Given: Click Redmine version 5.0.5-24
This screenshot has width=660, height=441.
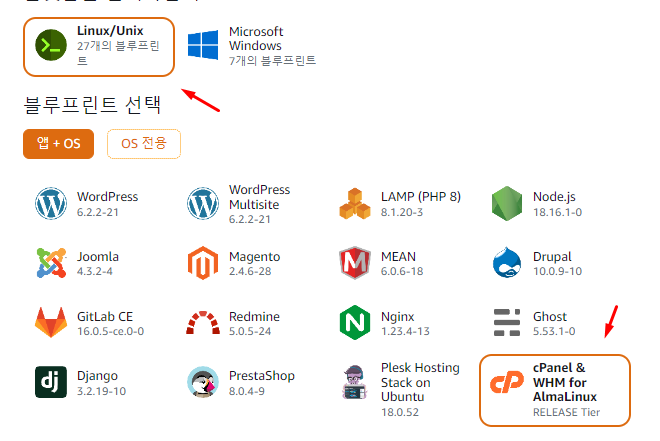Looking at the screenshot, I should pyautogui.click(x=250, y=332).
